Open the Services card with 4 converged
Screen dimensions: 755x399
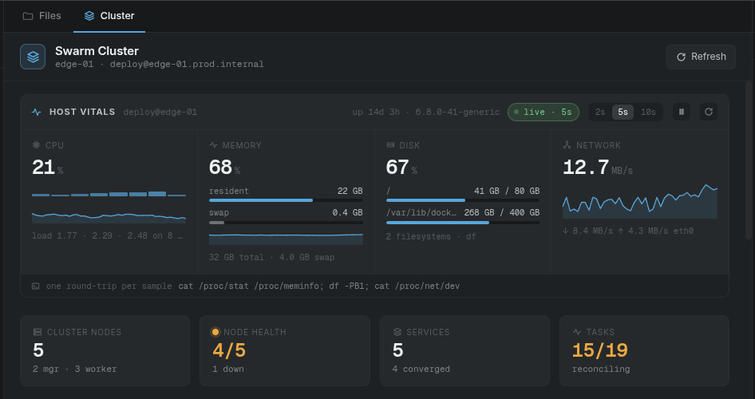pos(465,350)
